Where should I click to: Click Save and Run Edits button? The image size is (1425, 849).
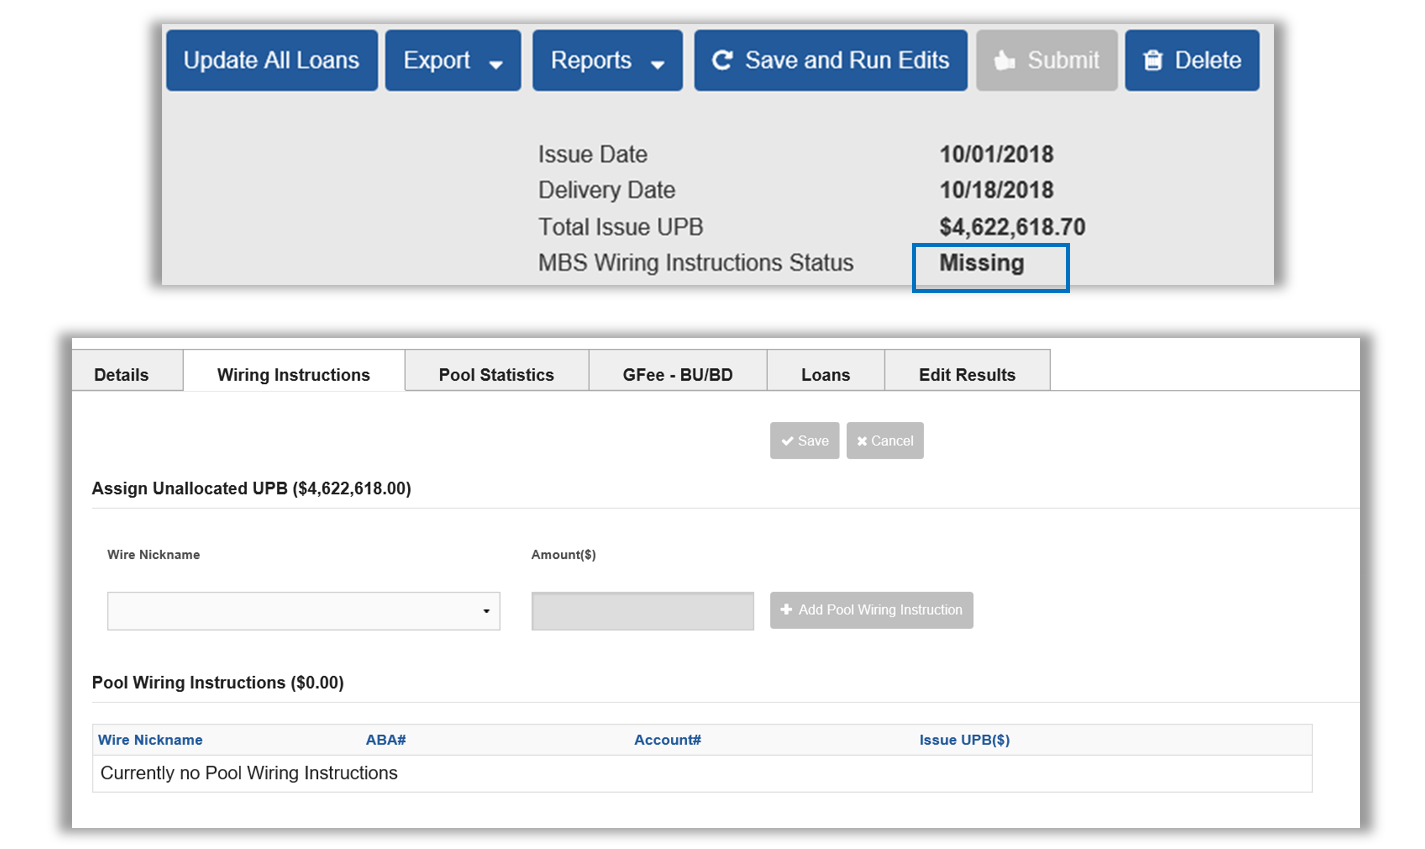click(830, 60)
